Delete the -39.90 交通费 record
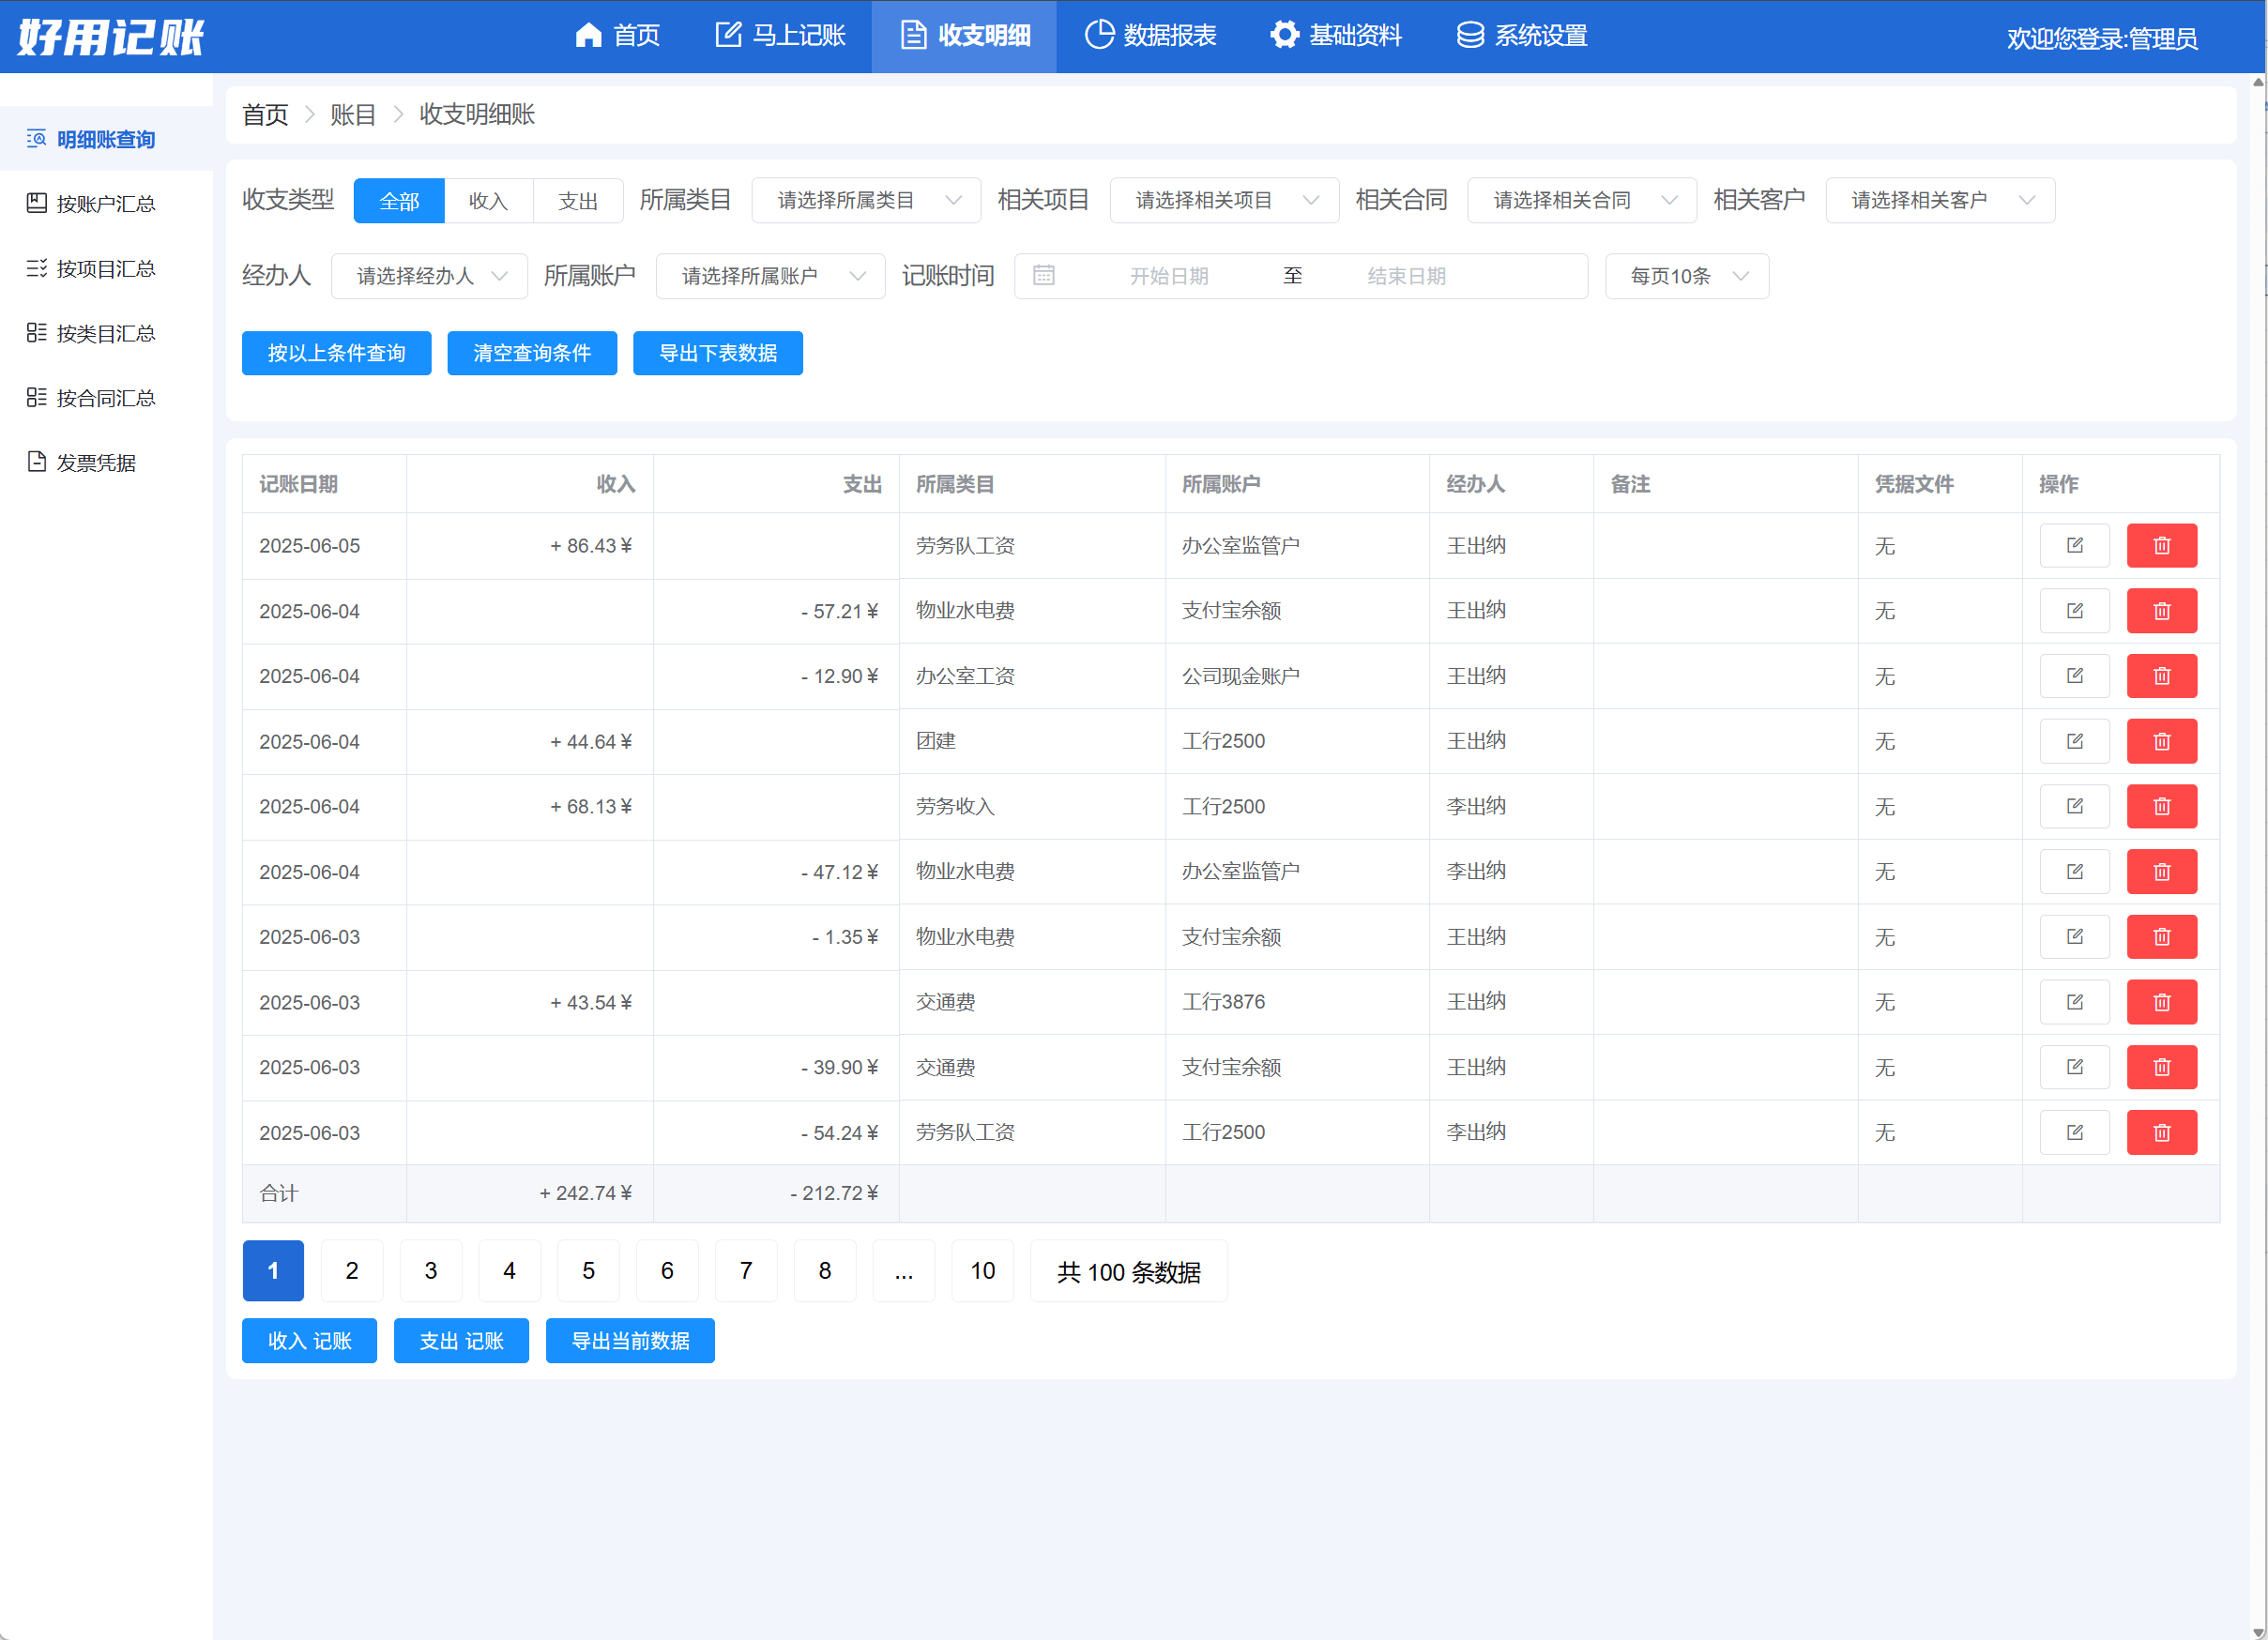The width and height of the screenshot is (2268, 1640). coord(2161,1067)
